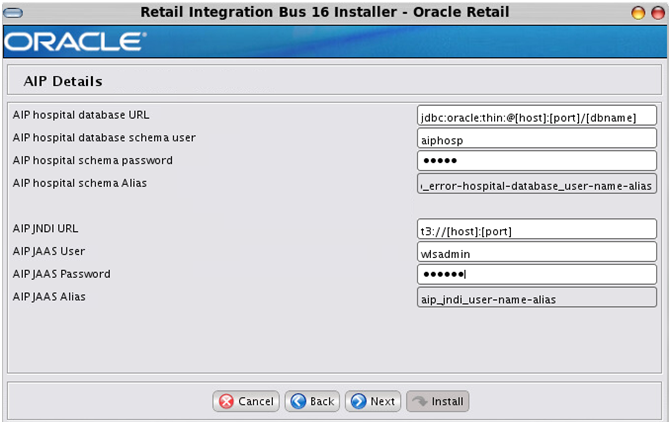
Task: Click the 'AIP hospital database schema user' label
Action: (104, 137)
